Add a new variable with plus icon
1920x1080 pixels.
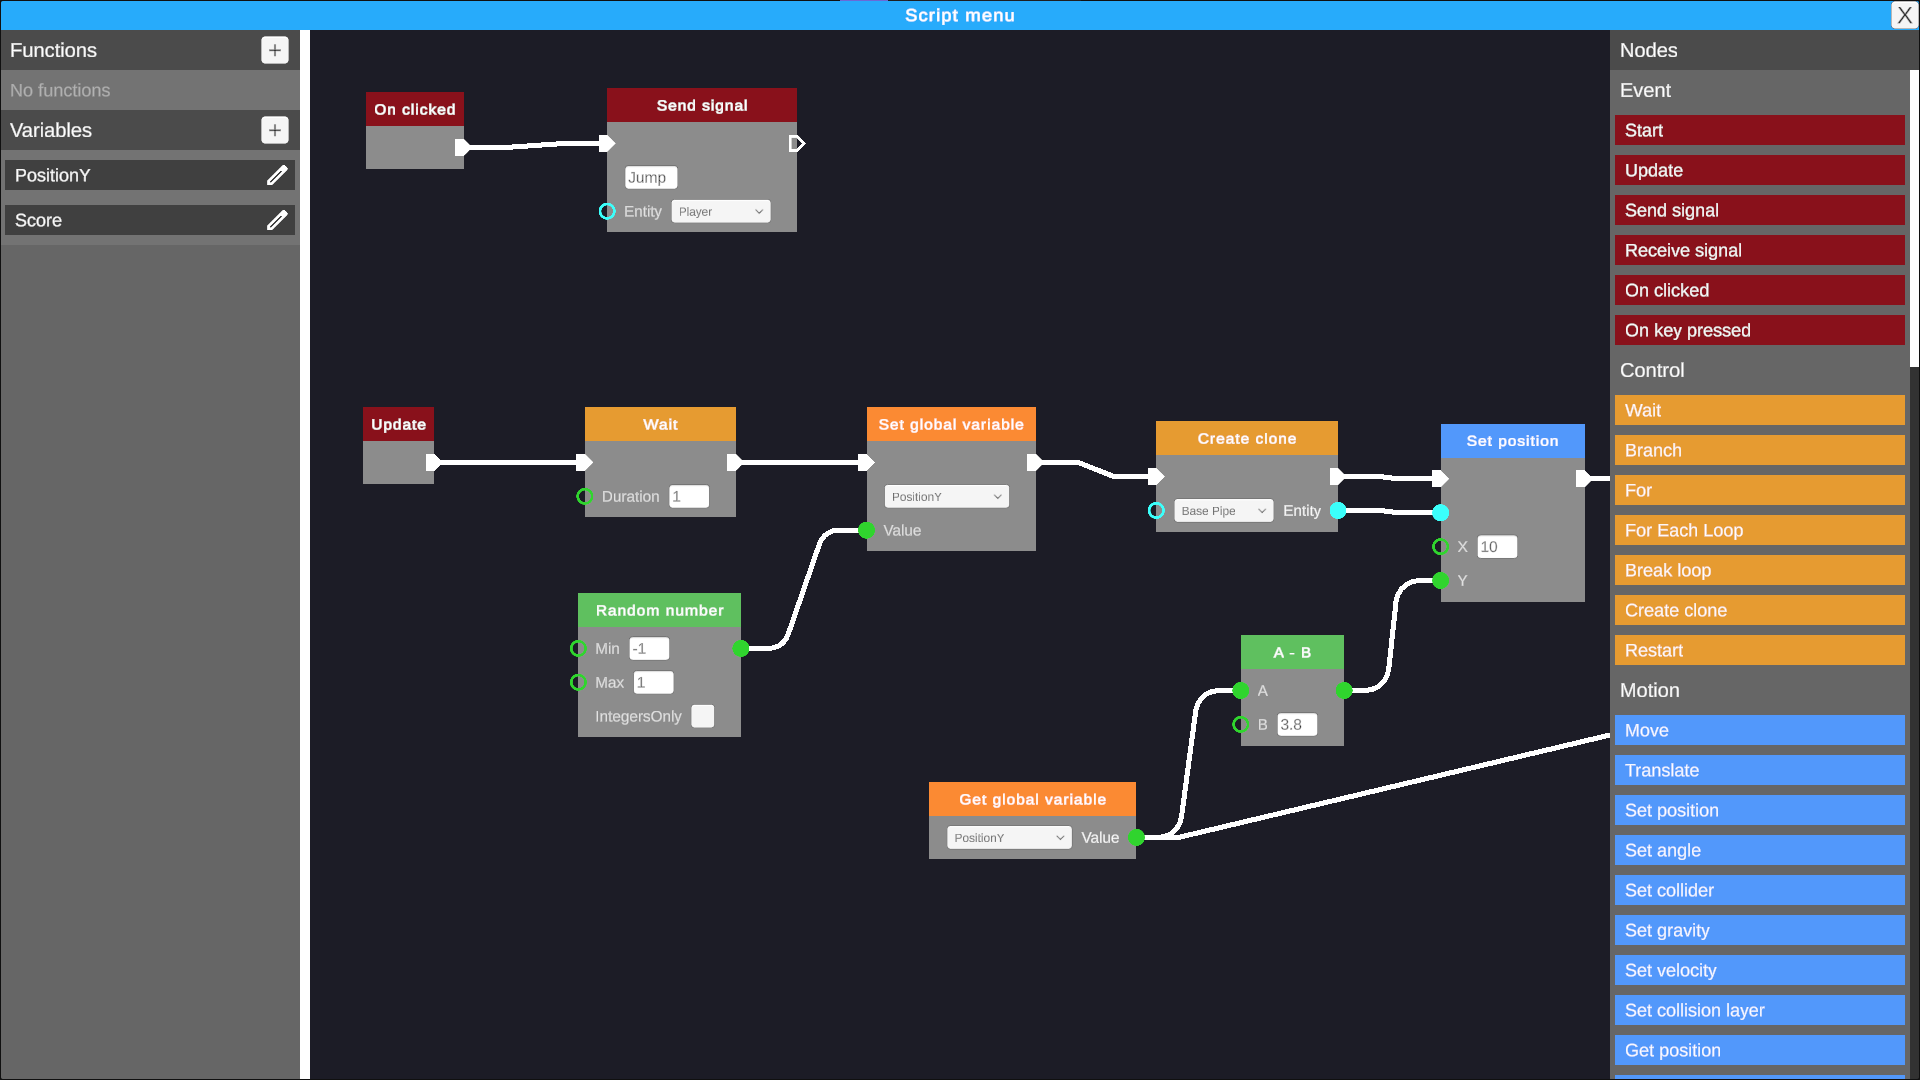[275, 130]
